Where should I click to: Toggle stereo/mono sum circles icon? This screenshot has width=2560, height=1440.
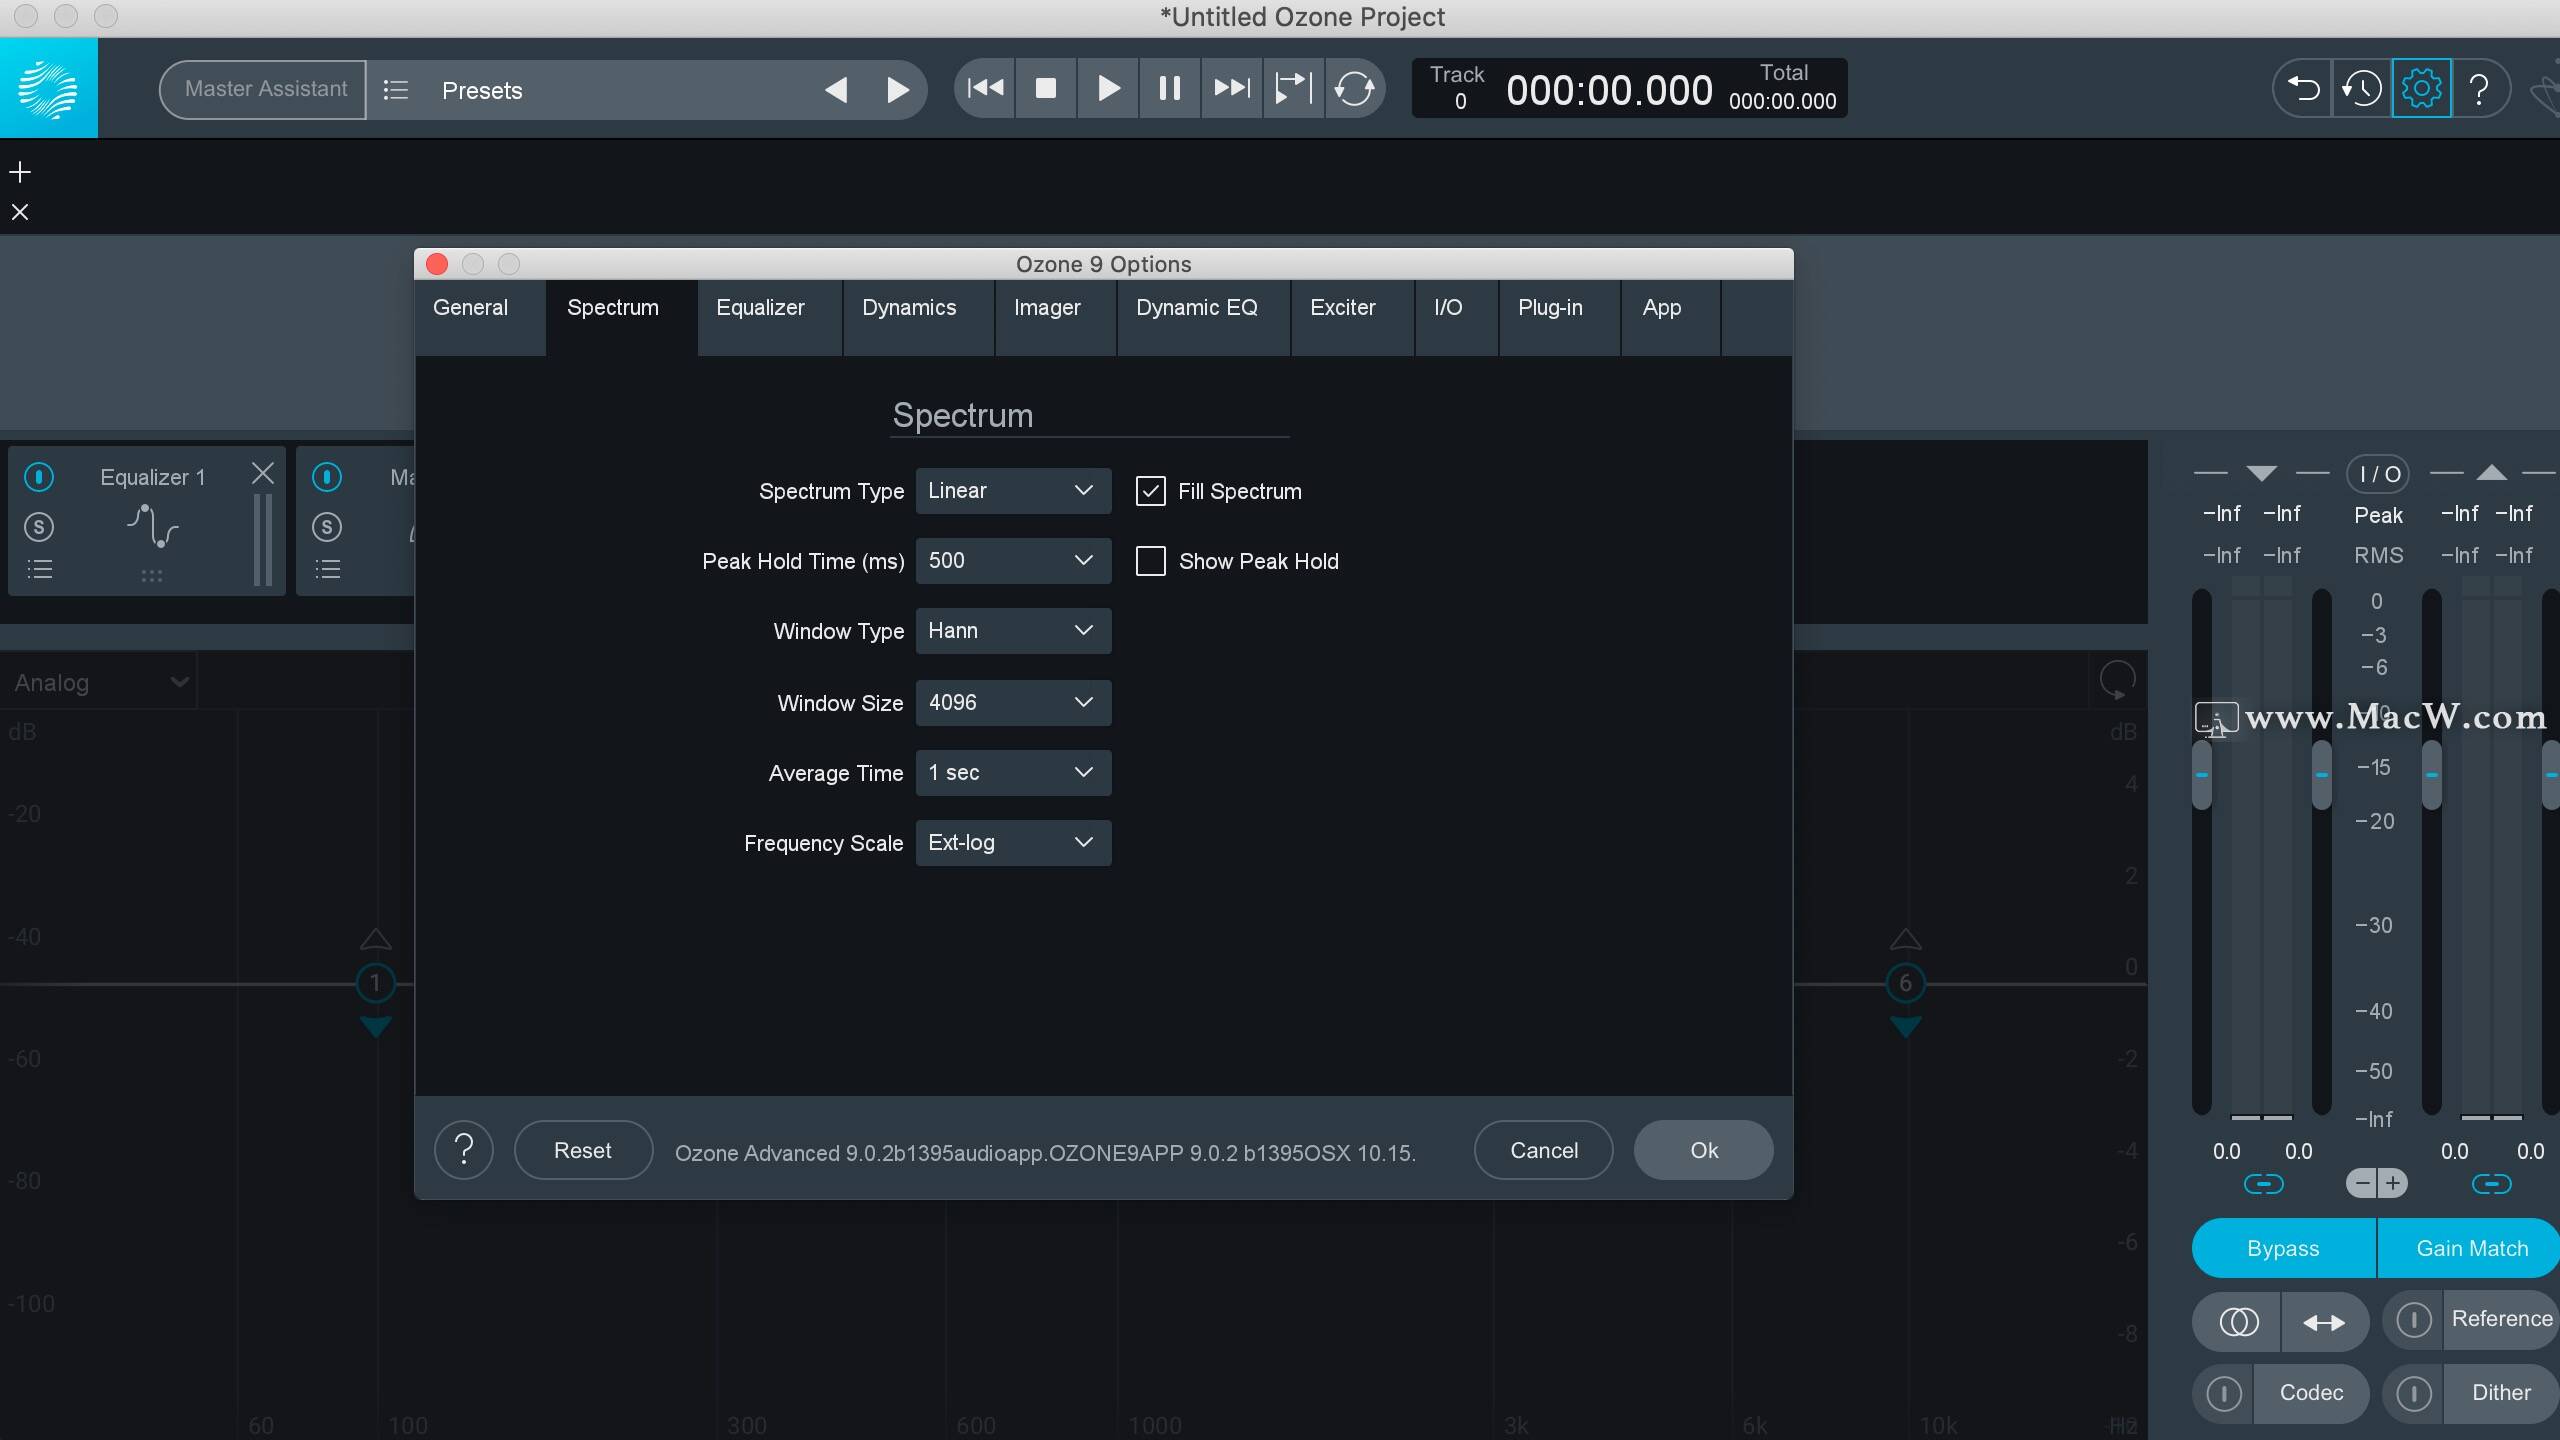pyautogui.click(x=2238, y=1322)
